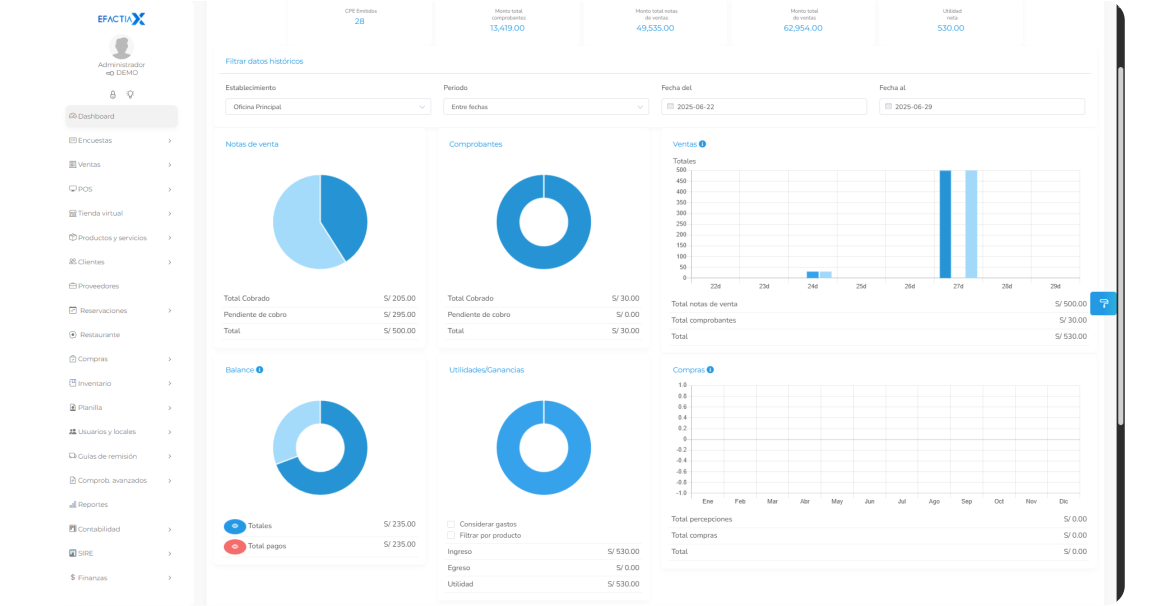Expand the Reservaciones menu chevron
The image size is (1175, 606).
[170, 310]
